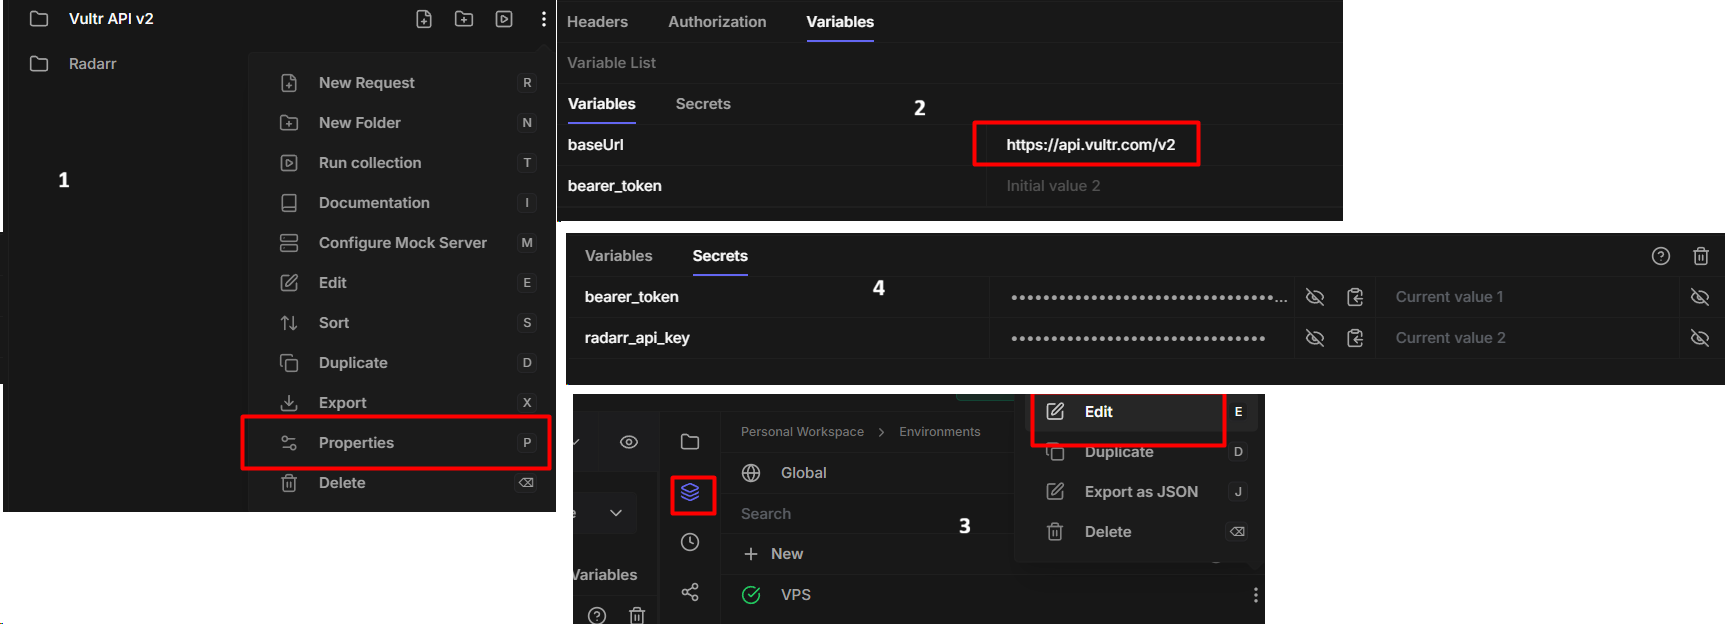Click the paste-to-current-value icon for bearer_token
Viewport: 1725px width, 624px height.
point(1355,297)
